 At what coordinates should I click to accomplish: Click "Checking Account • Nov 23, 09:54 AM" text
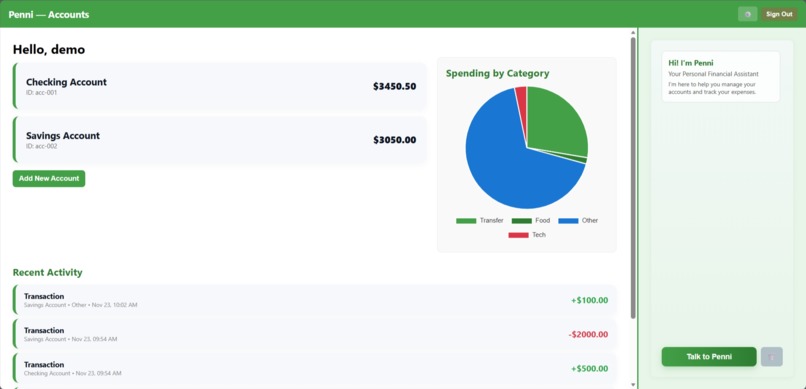[x=72, y=374]
